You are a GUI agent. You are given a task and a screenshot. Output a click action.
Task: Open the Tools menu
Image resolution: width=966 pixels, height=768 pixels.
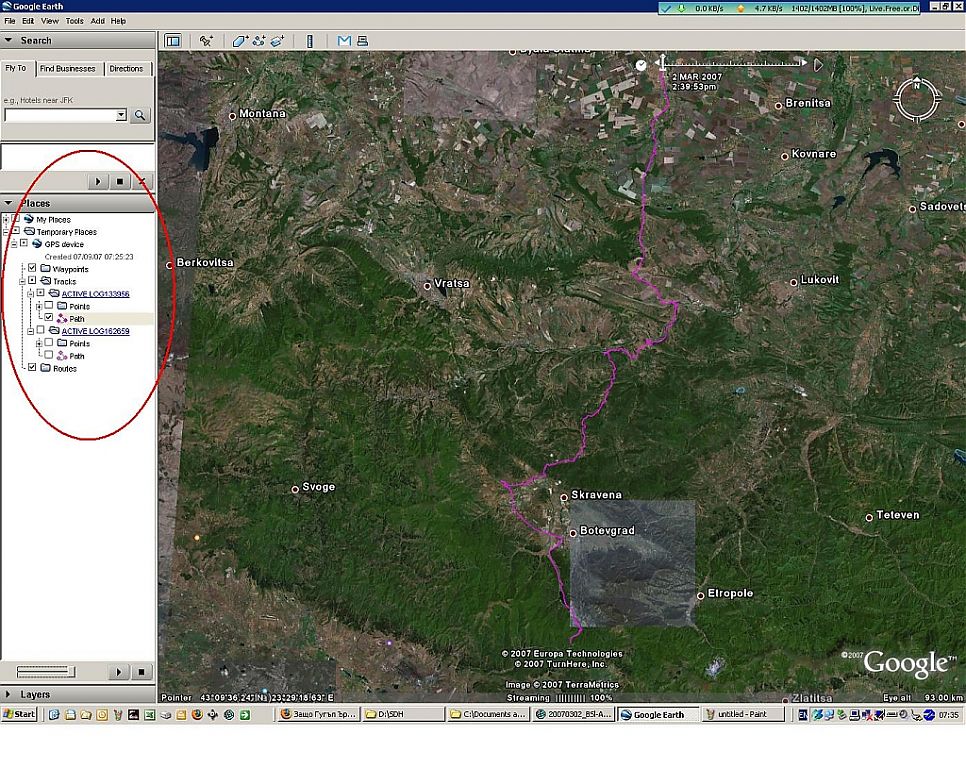(x=75, y=21)
